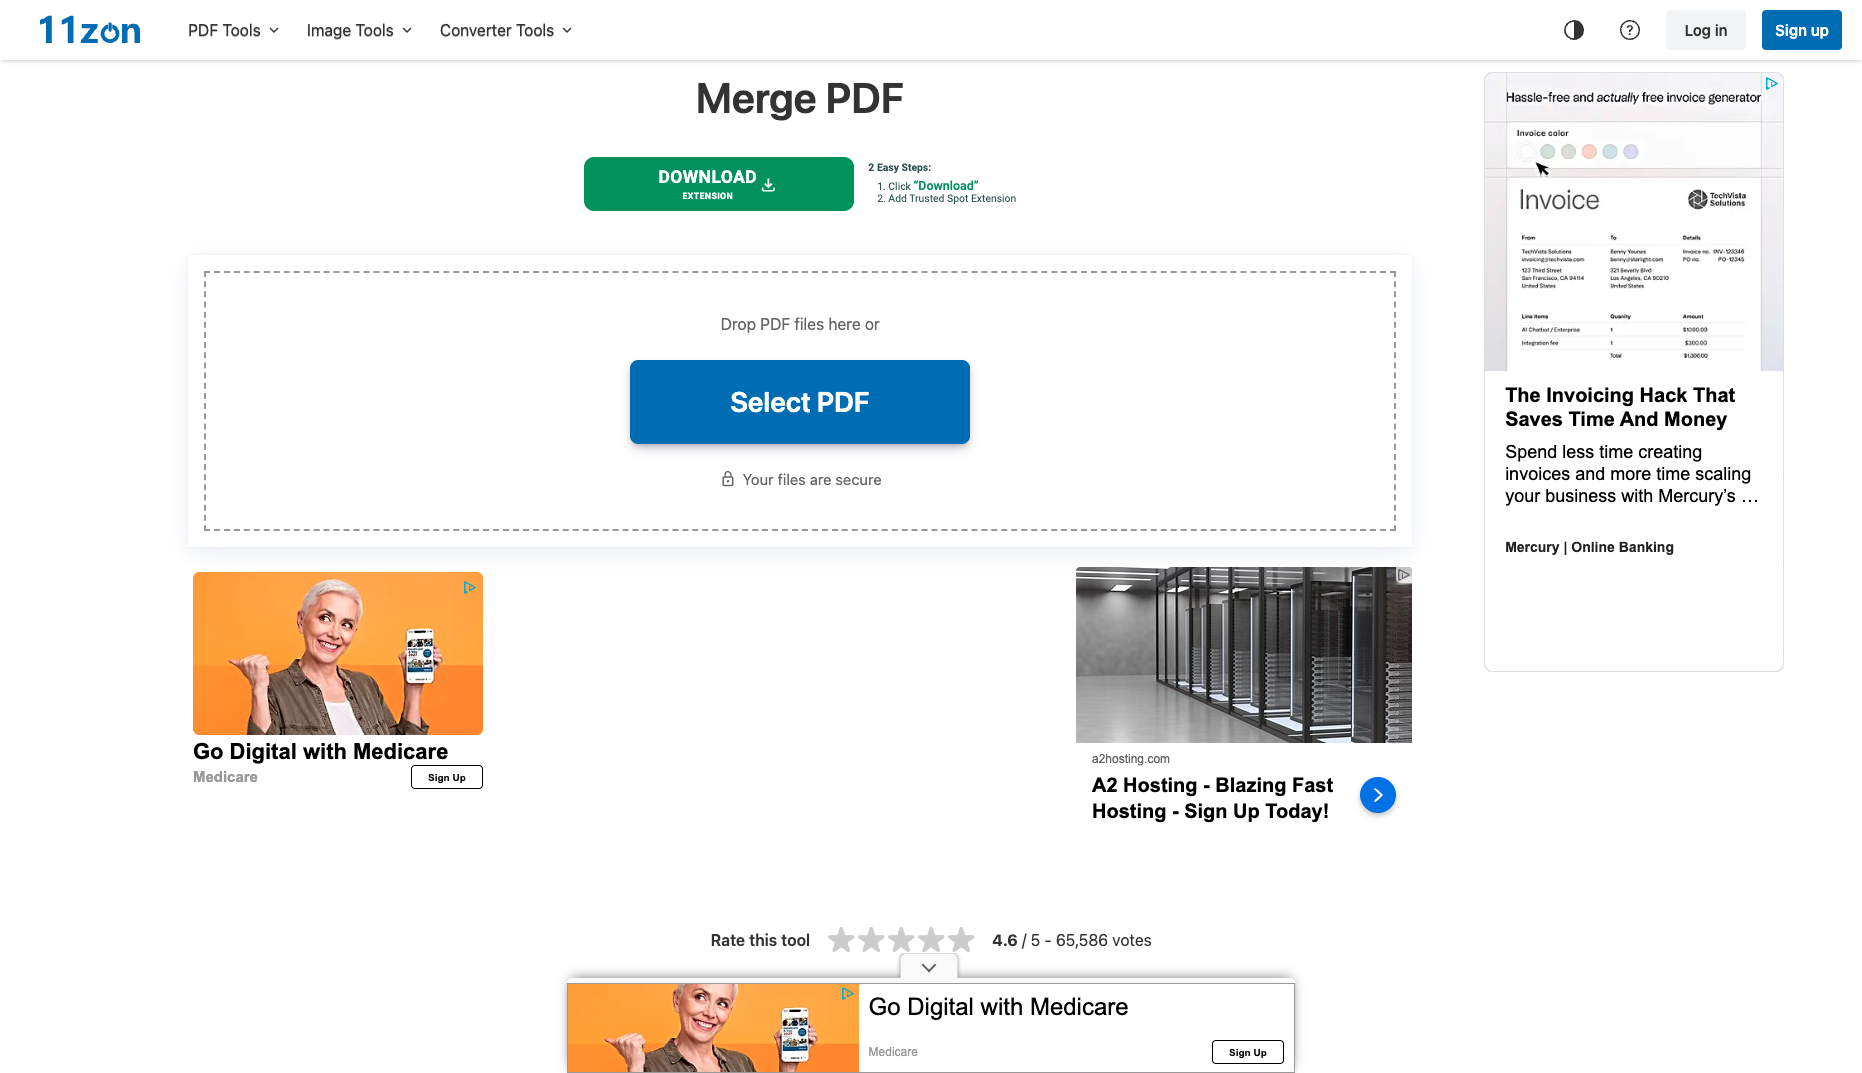Expand the PDF Tools menu

coord(234,30)
